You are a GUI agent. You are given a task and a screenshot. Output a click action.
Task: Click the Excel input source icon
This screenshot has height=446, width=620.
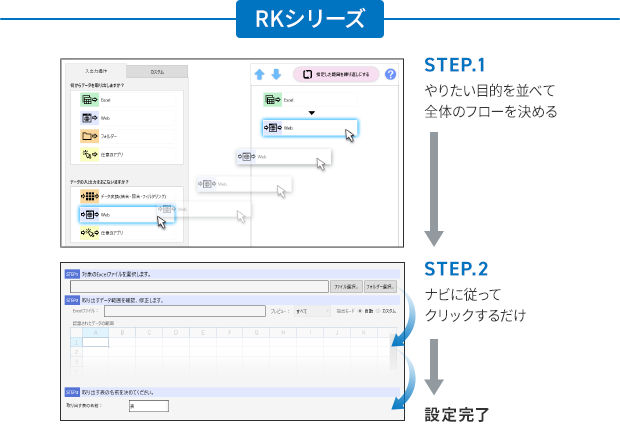point(89,99)
